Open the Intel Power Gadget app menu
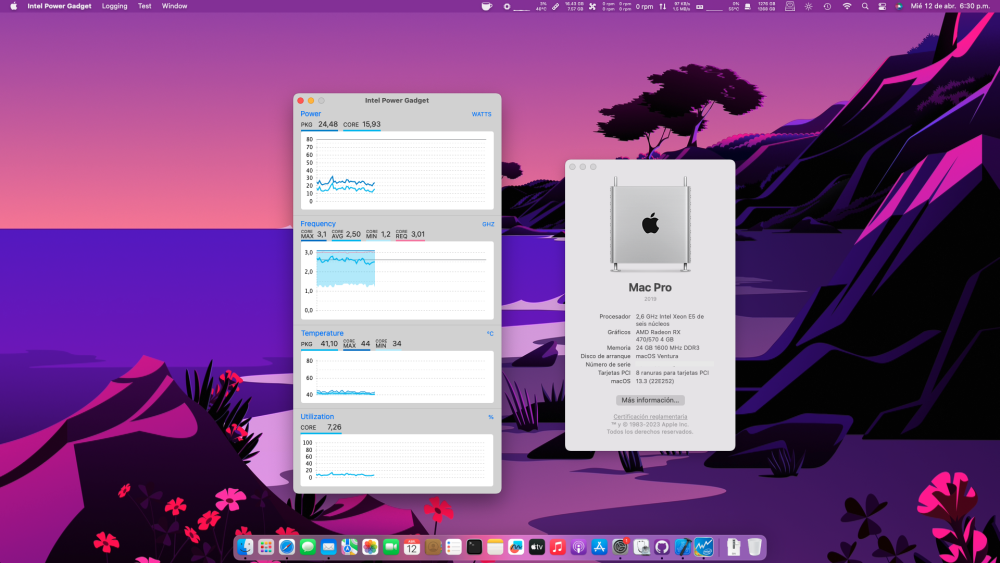 click(59, 6)
